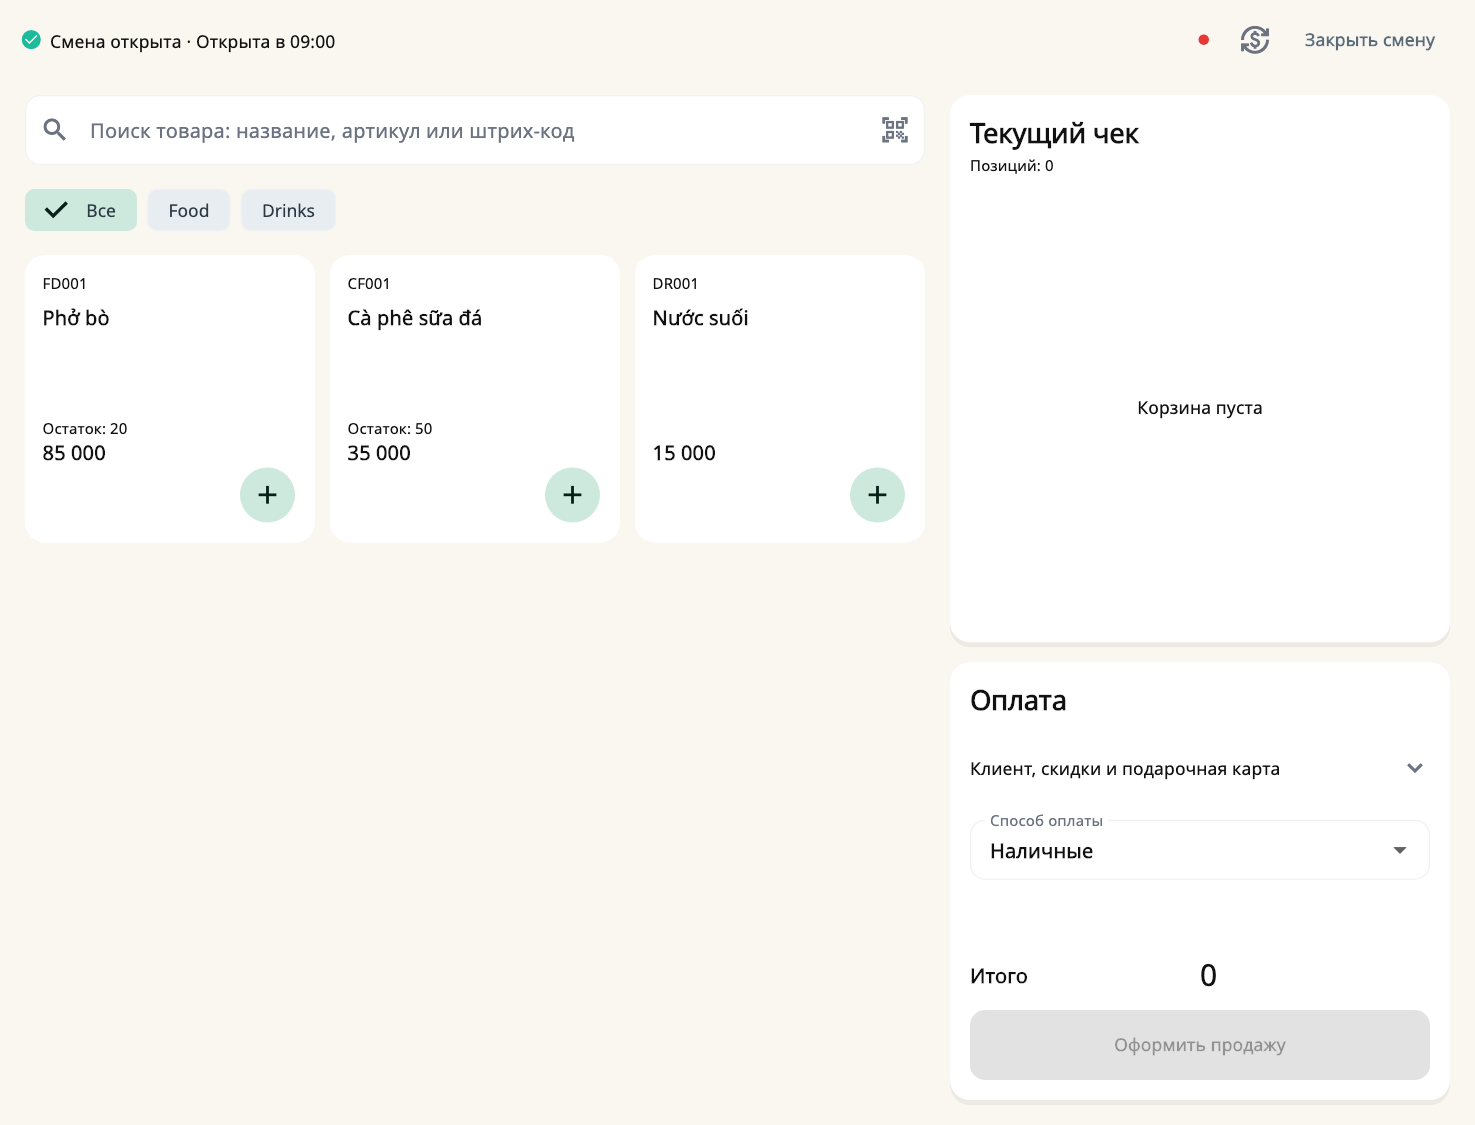Click the QR barcode scanner icon
1475x1125 pixels.
pos(895,130)
